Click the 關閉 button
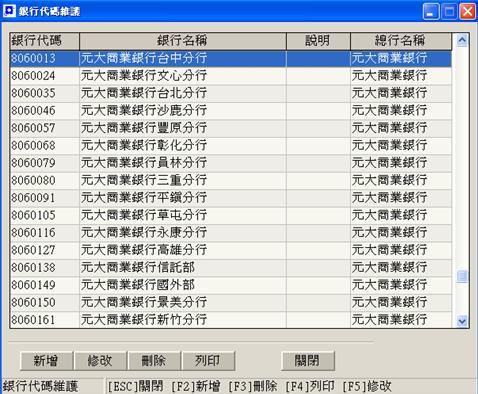Image resolution: width=478 pixels, height=394 pixels. pos(308,361)
